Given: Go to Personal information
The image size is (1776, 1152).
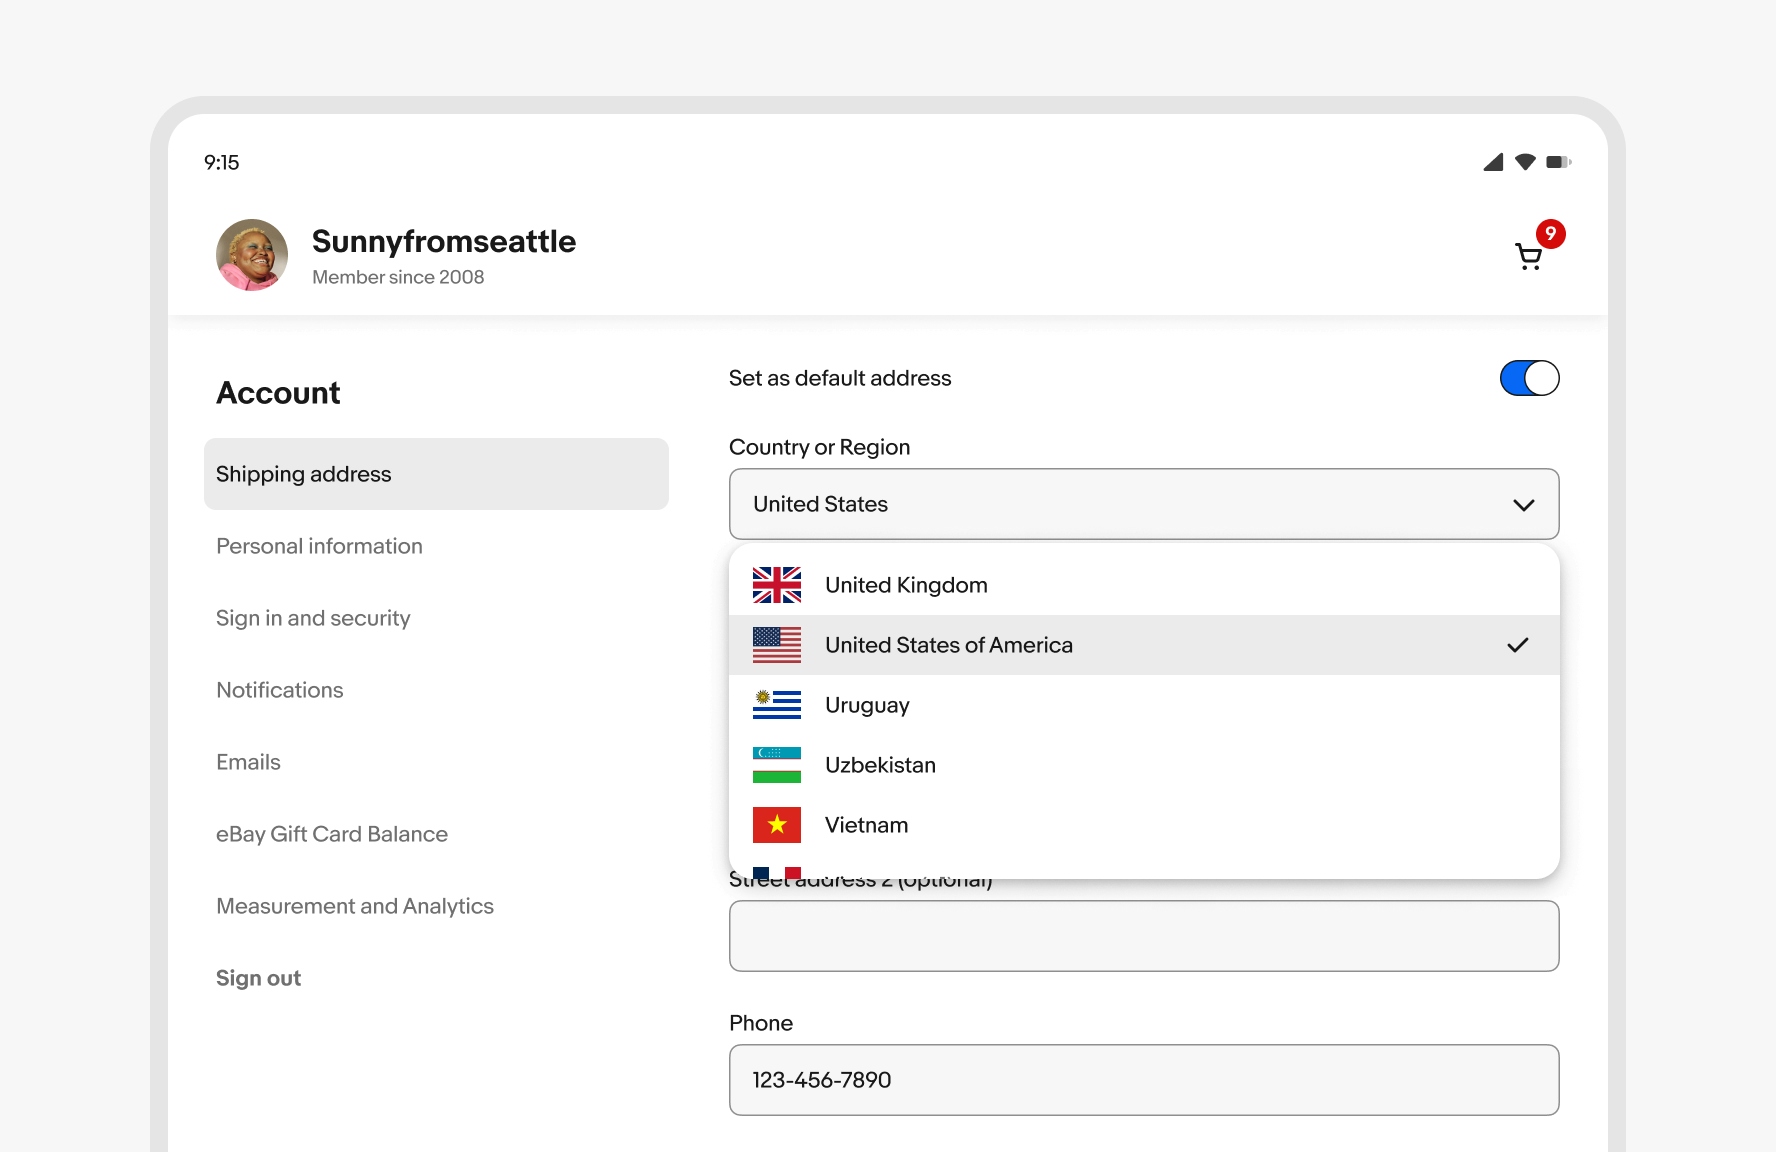Looking at the screenshot, I should coord(319,546).
